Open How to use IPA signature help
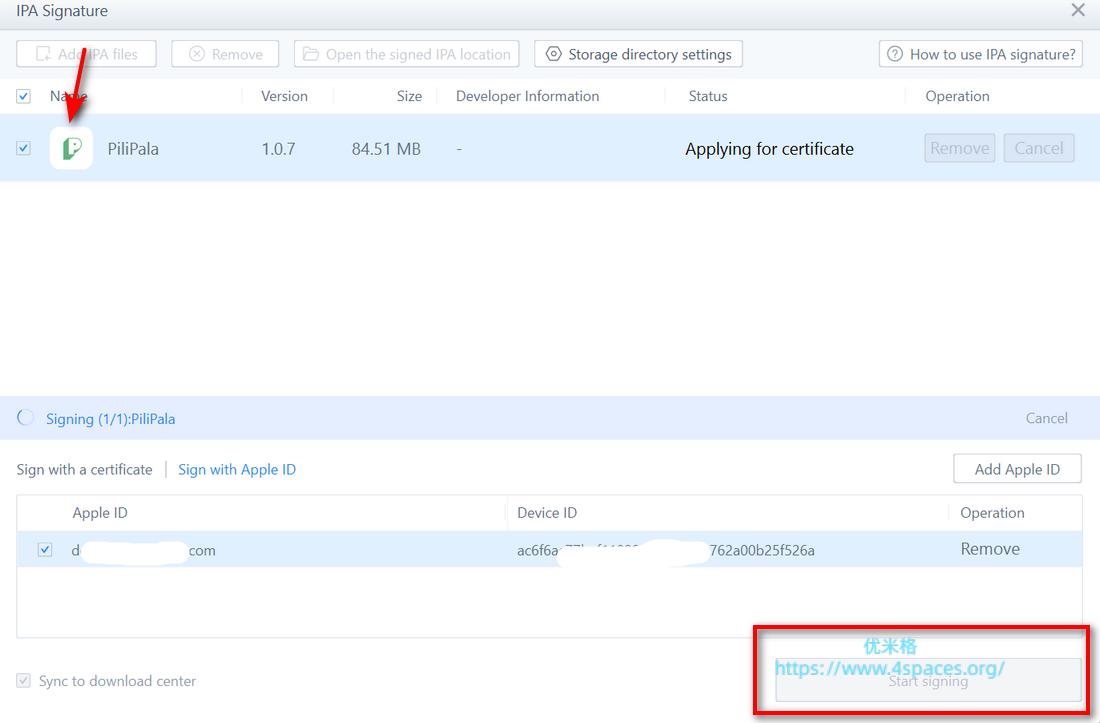Screen dimensions: 1100x723 tap(980, 54)
